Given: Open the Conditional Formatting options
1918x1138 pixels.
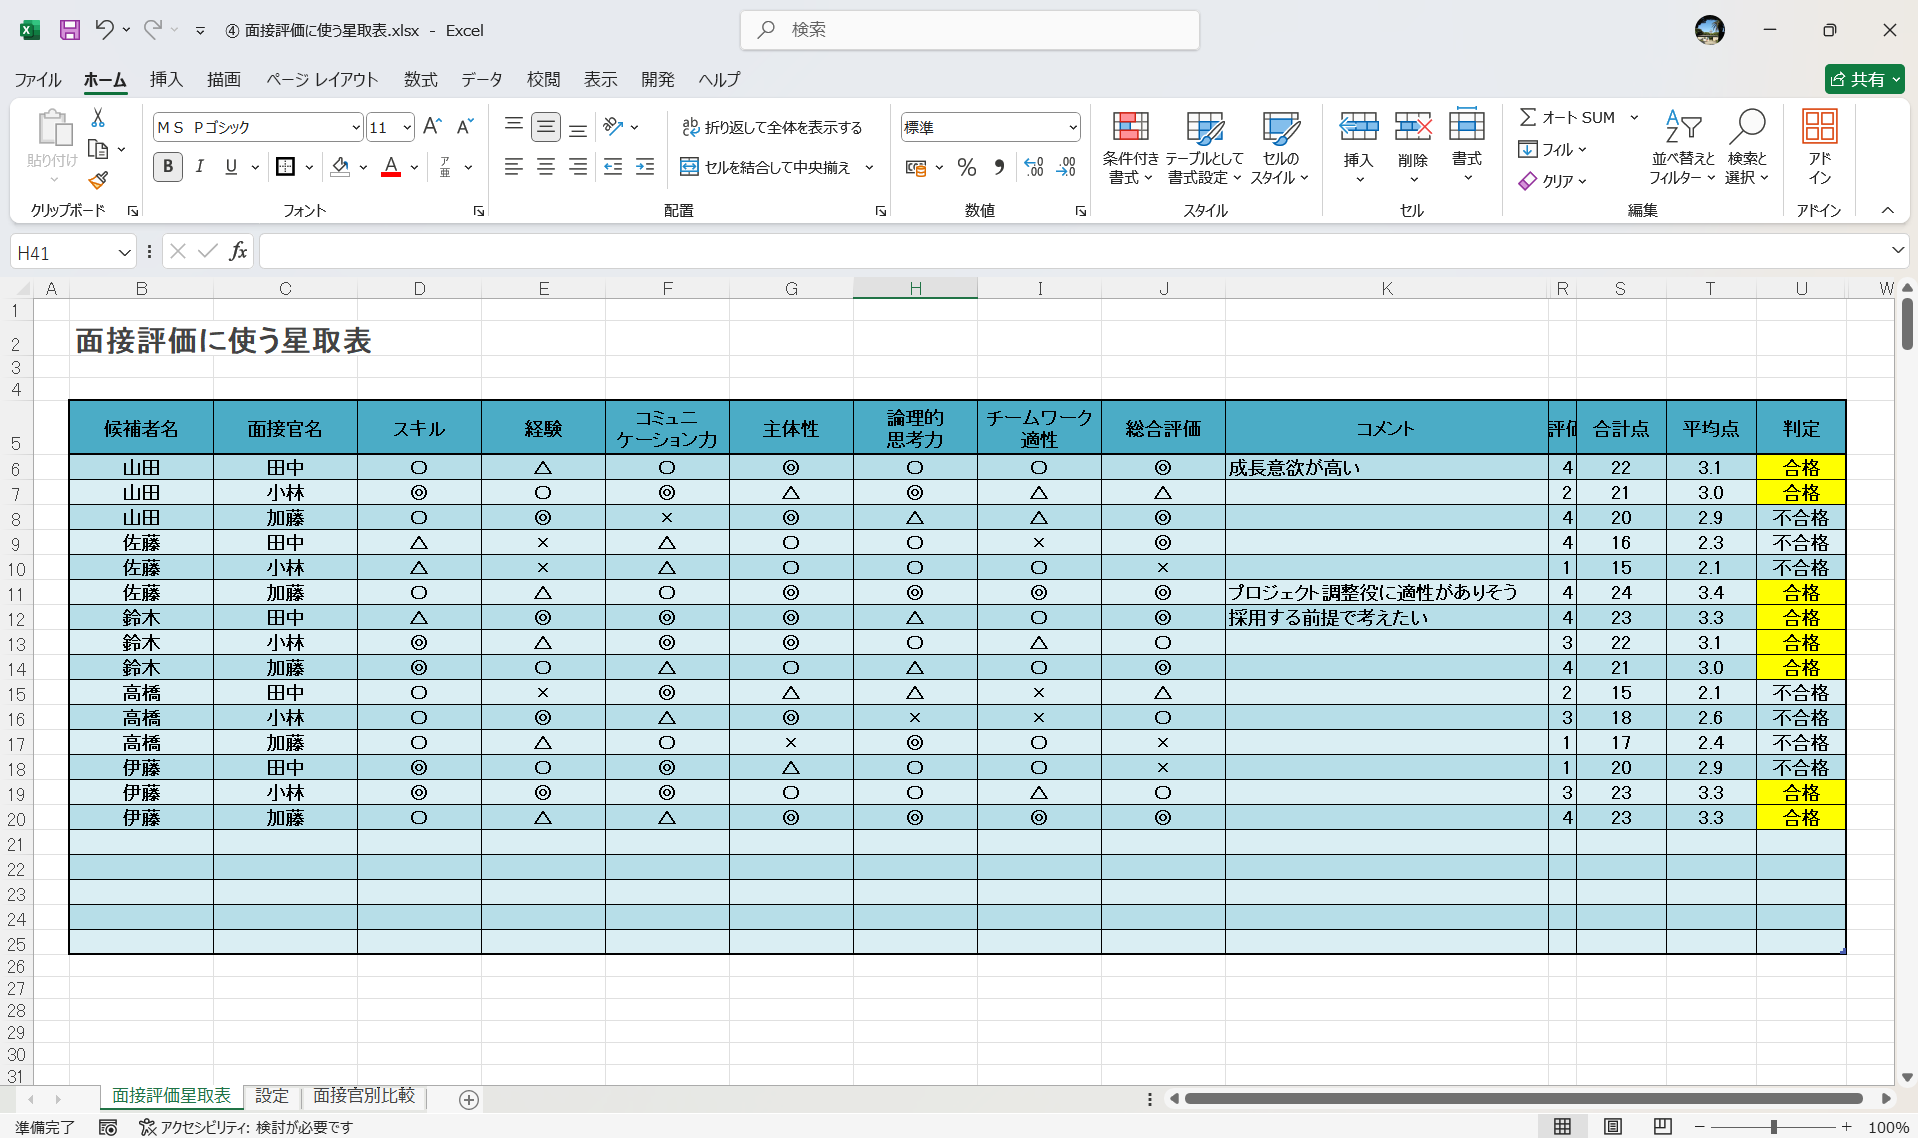Looking at the screenshot, I should pyautogui.click(x=1130, y=147).
